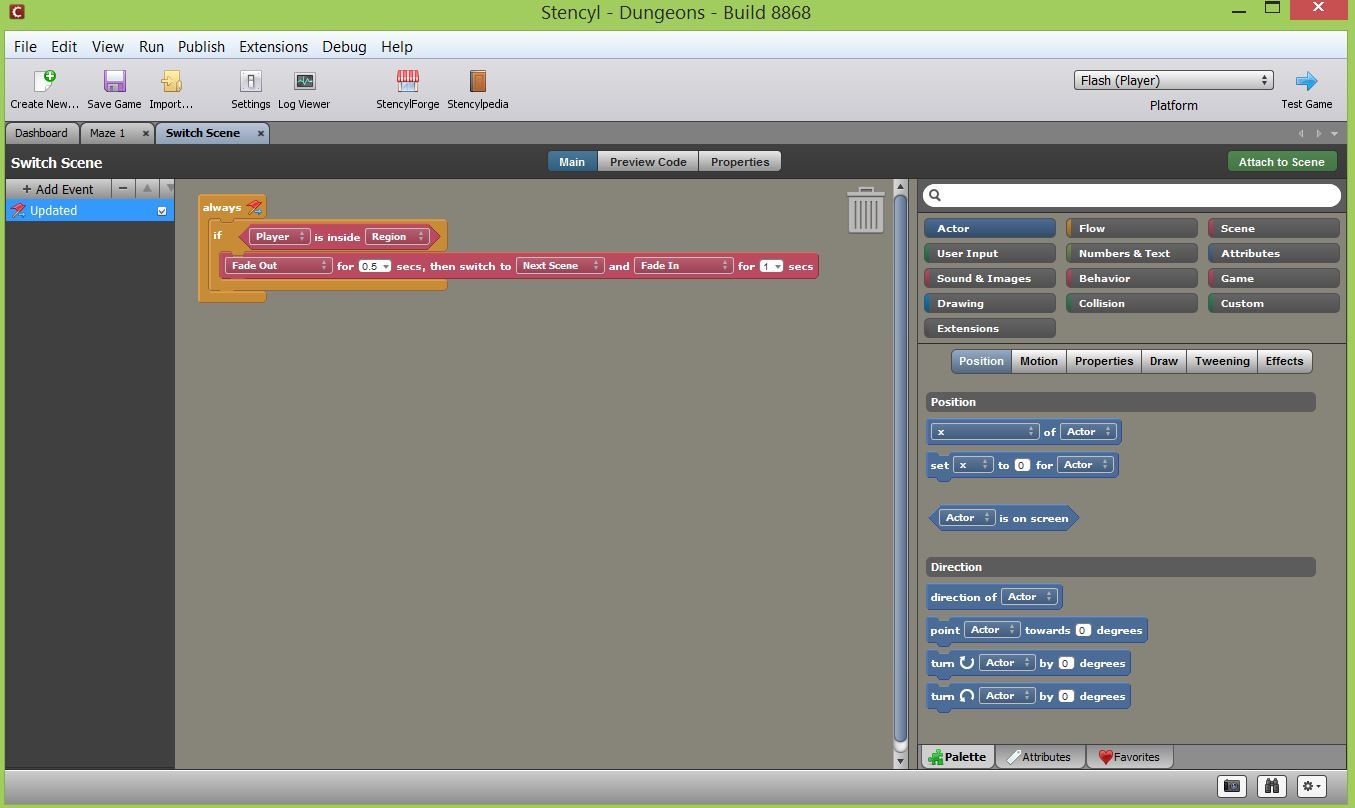Select the Flow block category
This screenshot has width=1355, height=808.
tap(1131, 228)
